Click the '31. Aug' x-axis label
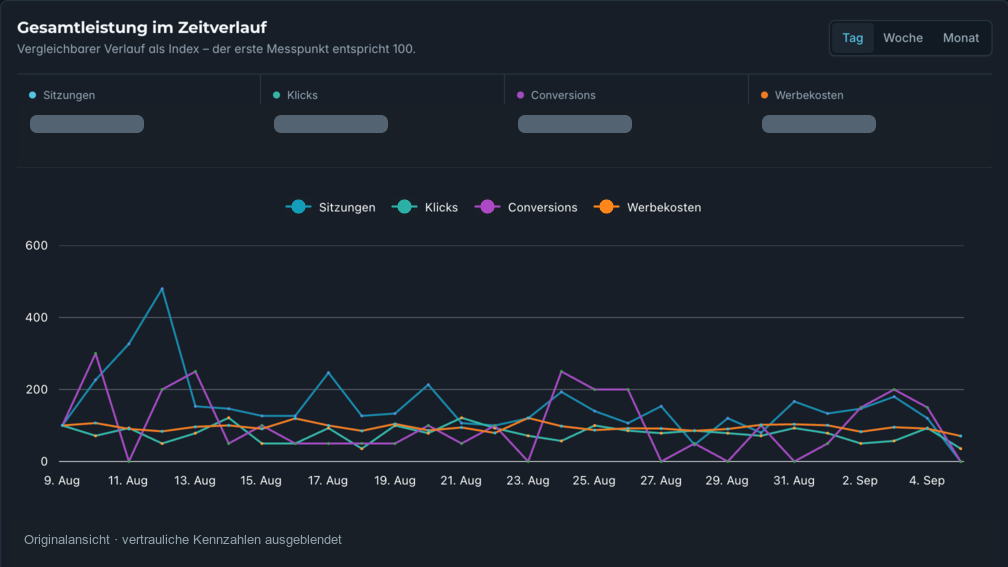The height and width of the screenshot is (567, 1008). (794, 480)
